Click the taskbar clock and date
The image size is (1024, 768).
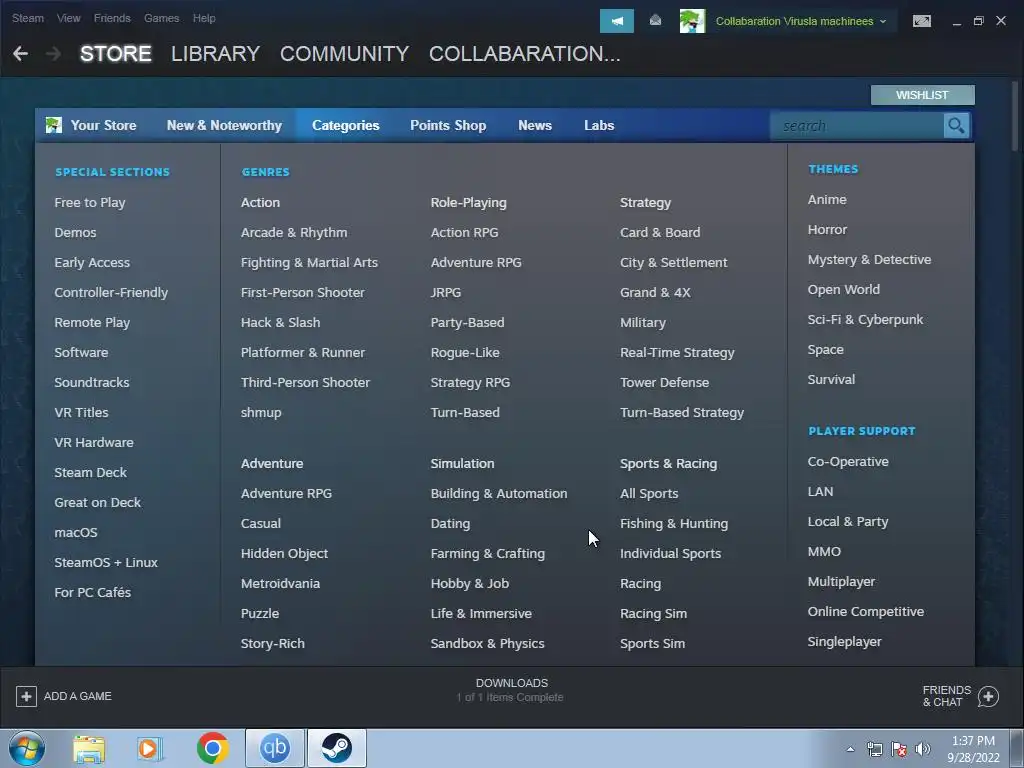point(973,749)
